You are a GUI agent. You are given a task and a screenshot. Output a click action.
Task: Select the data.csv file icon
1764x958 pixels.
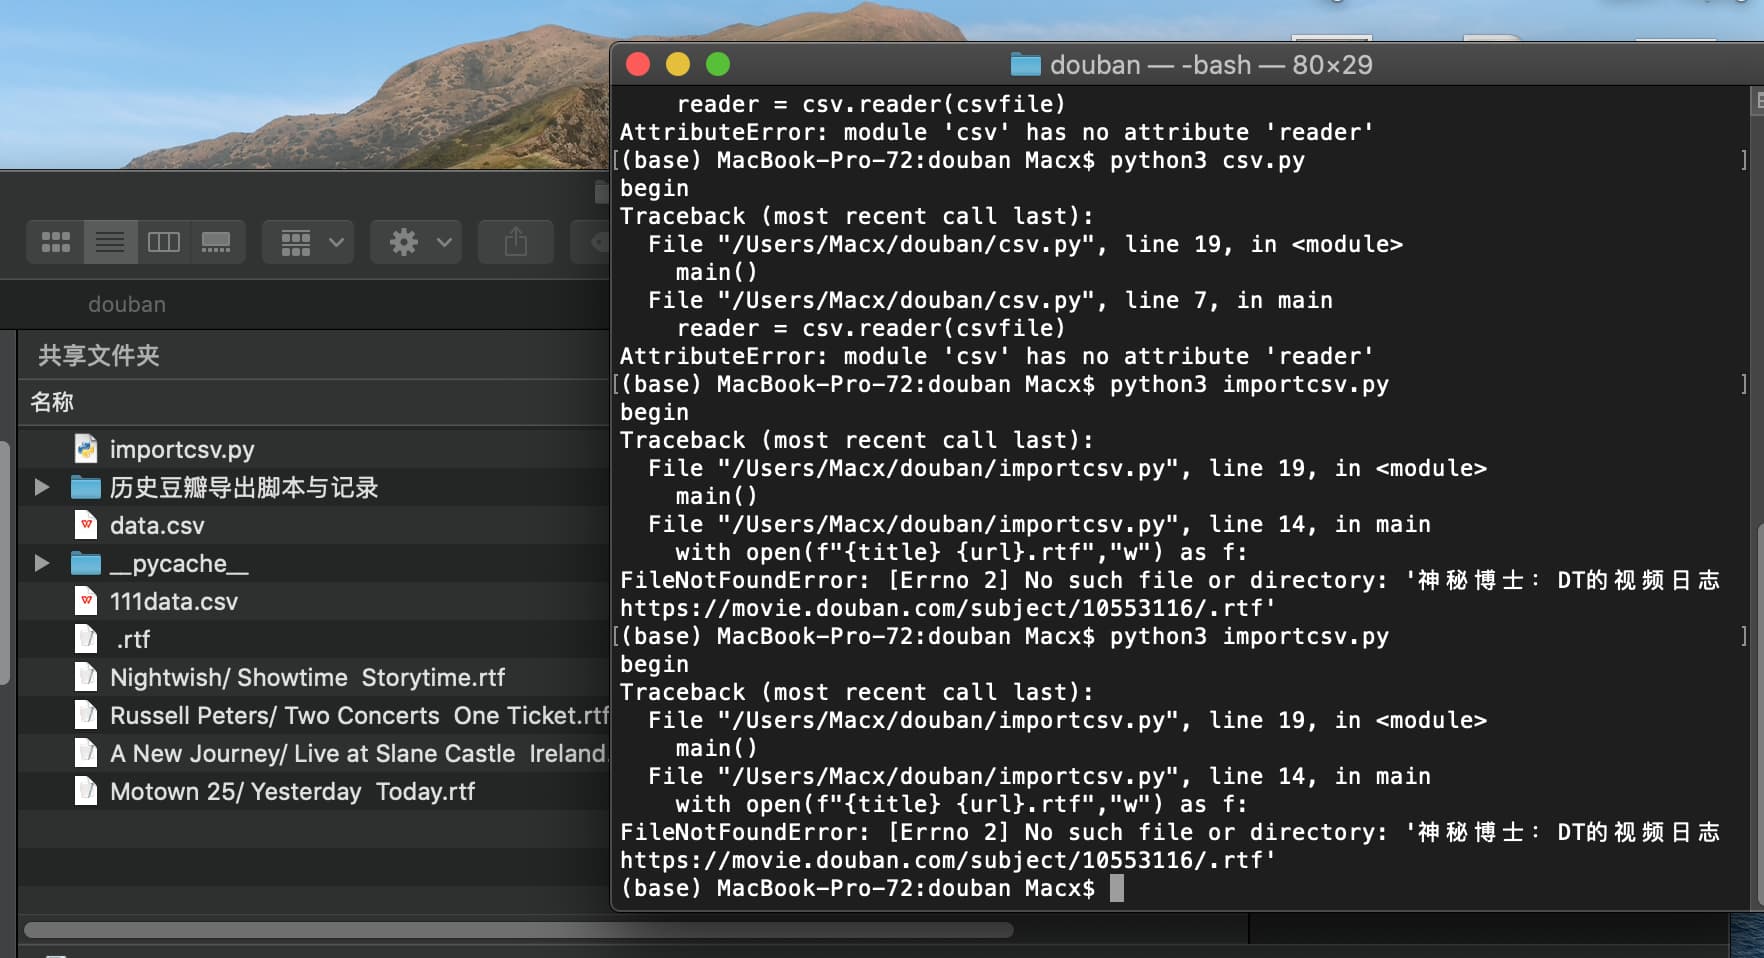pyautogui.click(x=87, y=525)
